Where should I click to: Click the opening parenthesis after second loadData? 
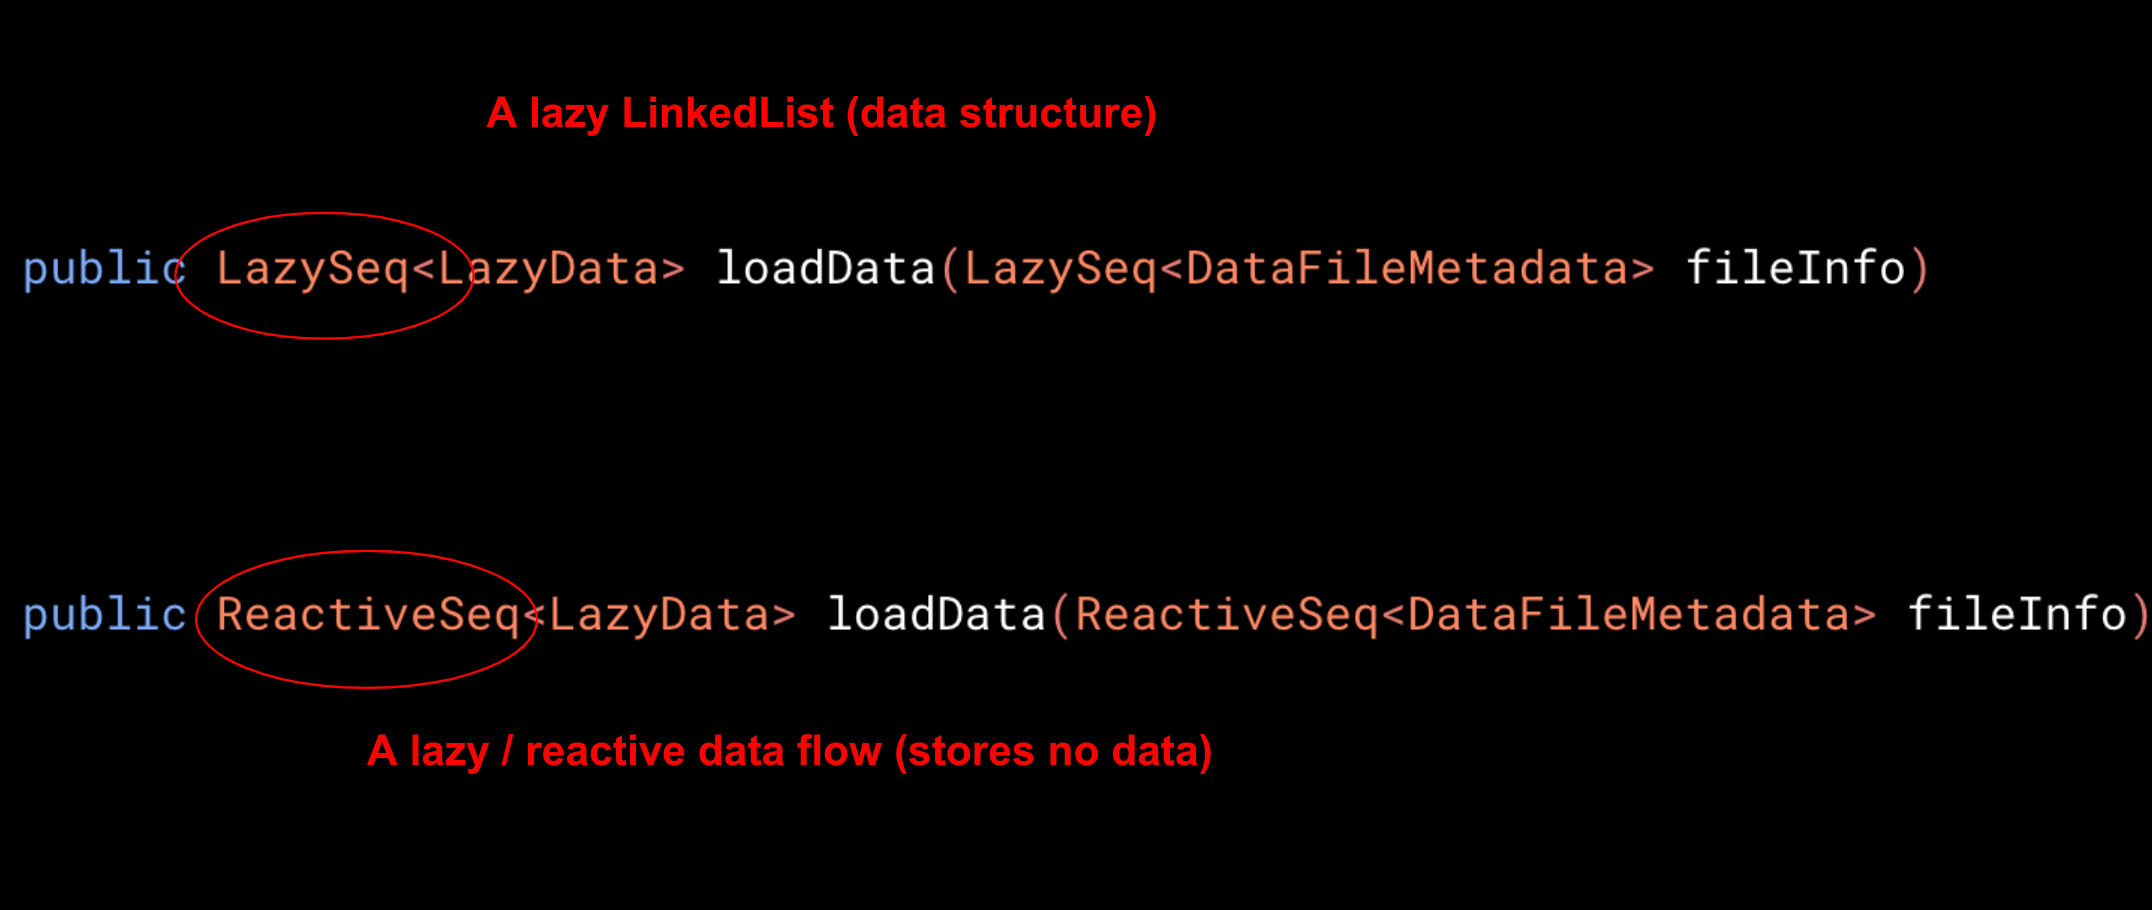click(1060, 616)
